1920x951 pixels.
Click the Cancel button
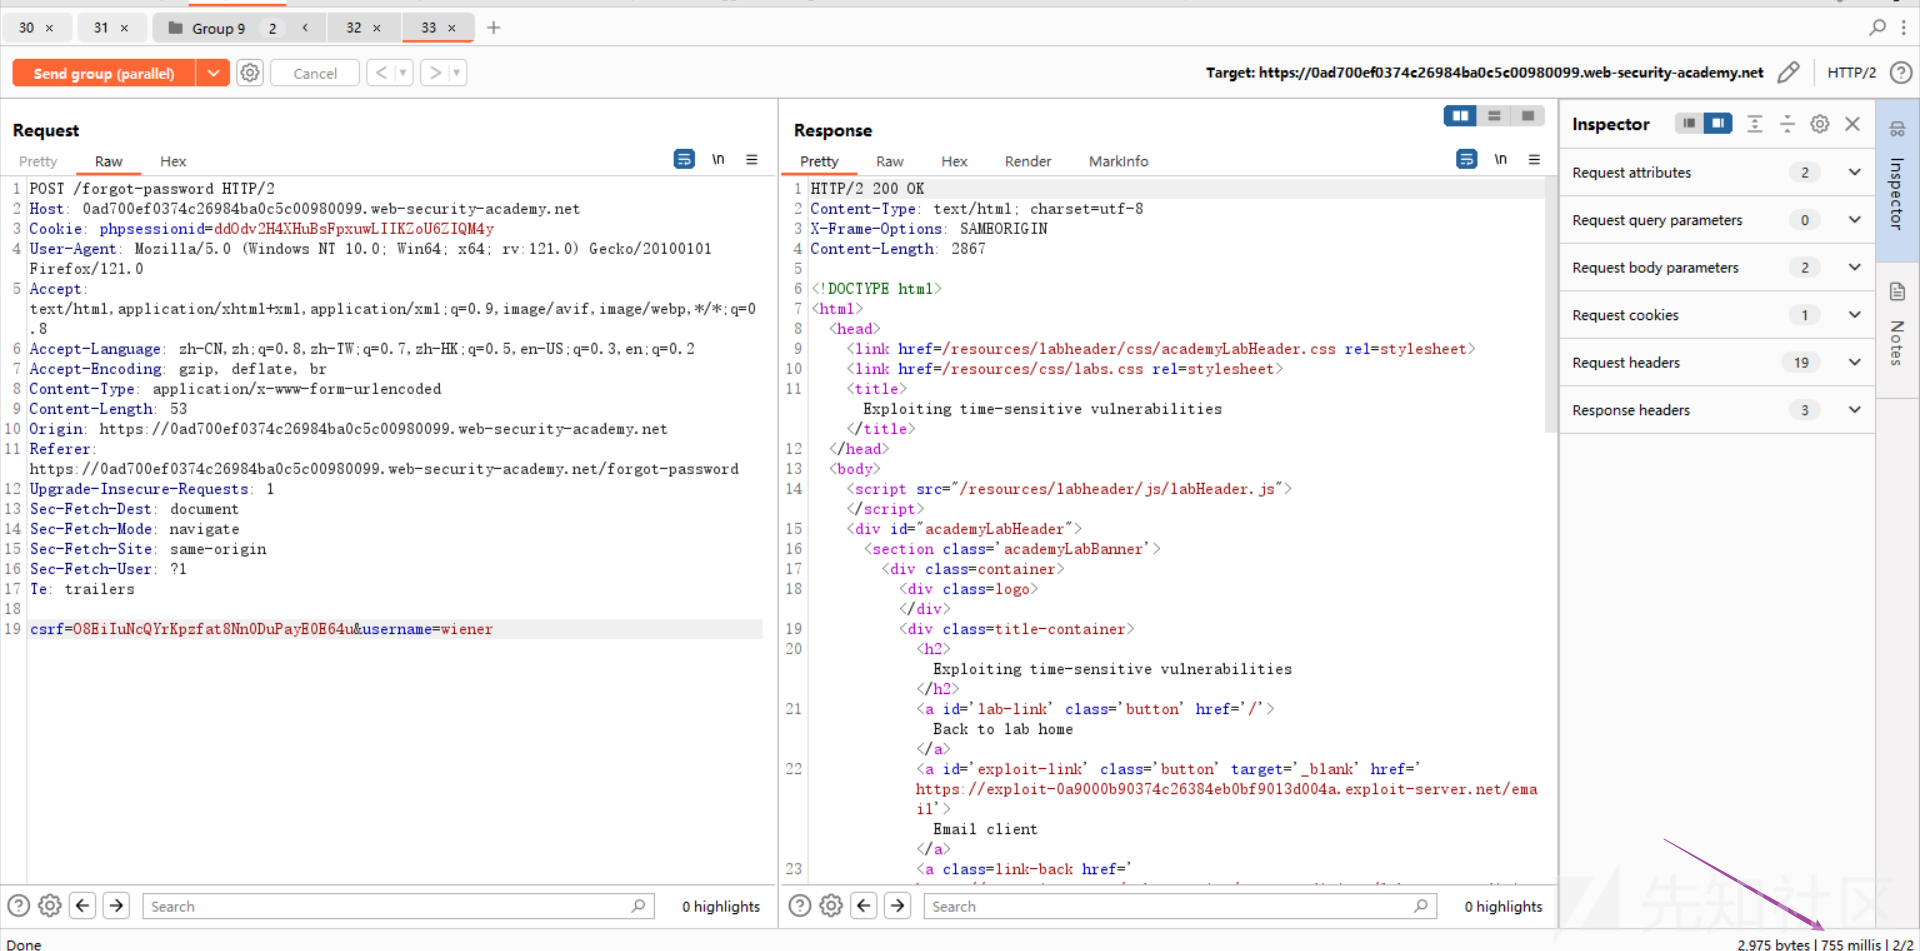pyautogui.click(x=315, y=73)
